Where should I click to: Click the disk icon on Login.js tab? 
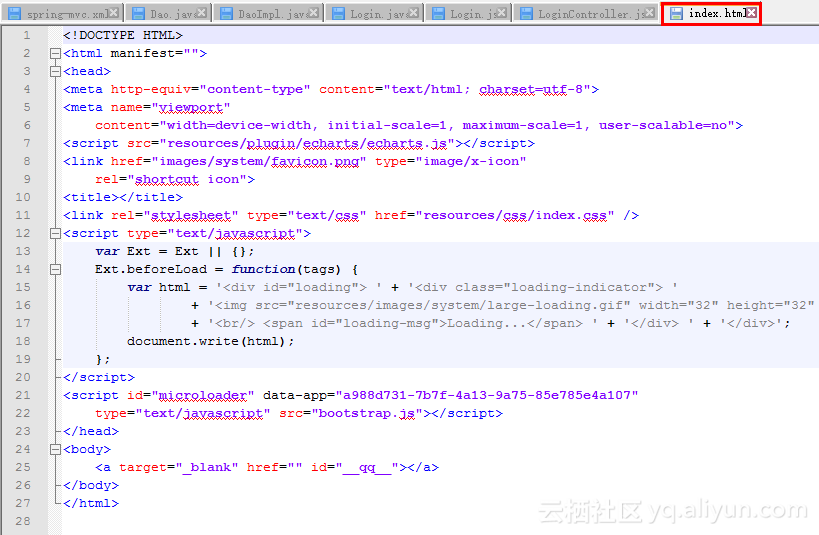pyautogui.click(x=439, y=14)
